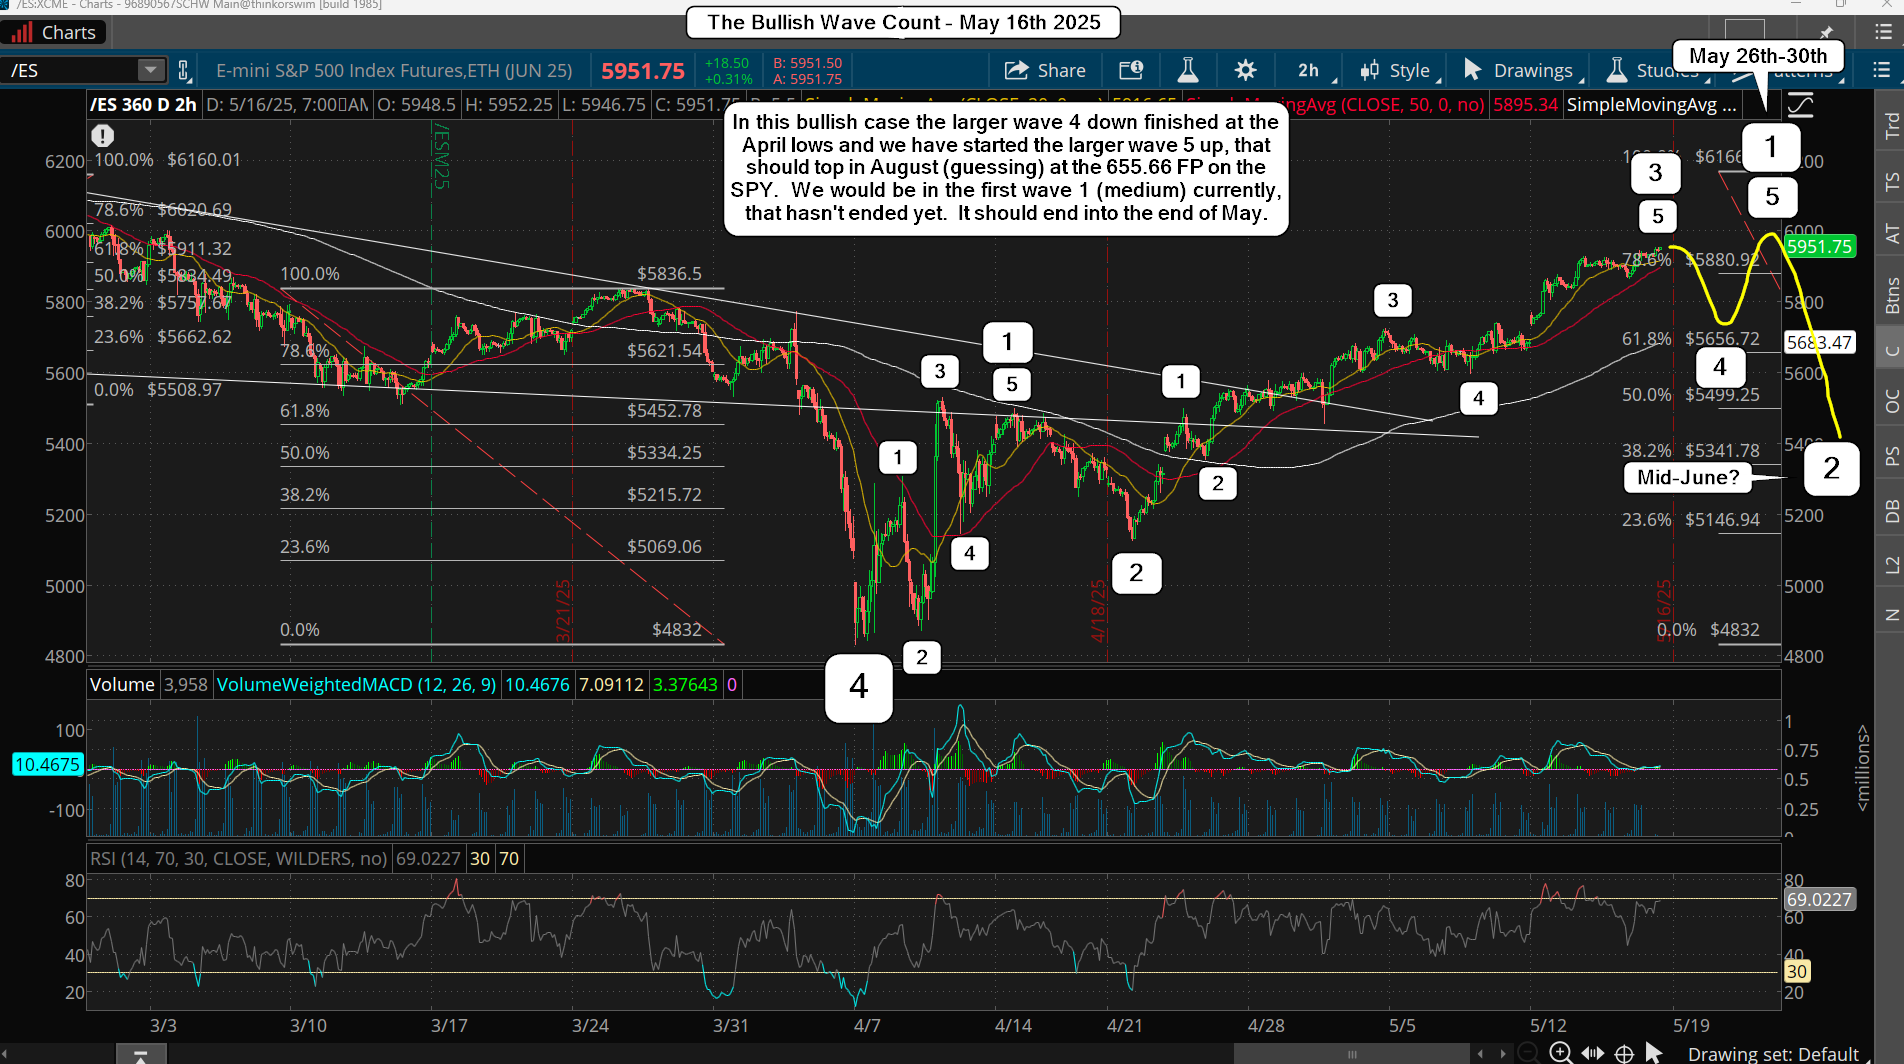
Task: Click the 5683.47 price axis label
Action: [x=1819, y=342]
